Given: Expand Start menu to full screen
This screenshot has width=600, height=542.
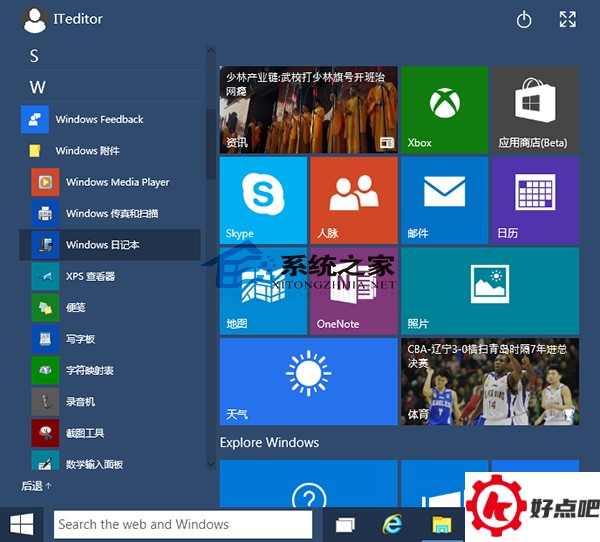Looking at the screenshot, I should coord(567,19).
